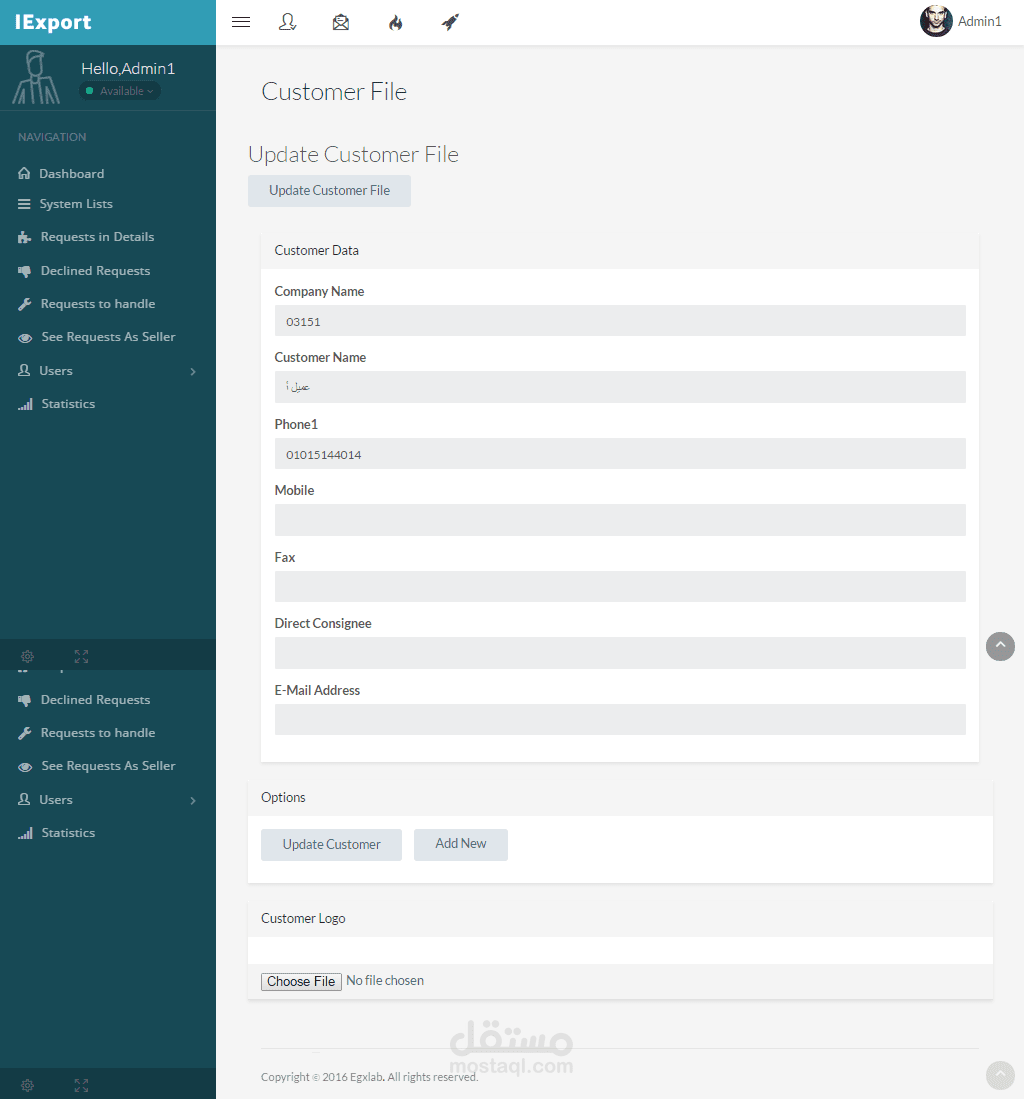Click the Admin1 avatar picture
The height and width of the screenshot is (1099, 1024).
[936, 21]
